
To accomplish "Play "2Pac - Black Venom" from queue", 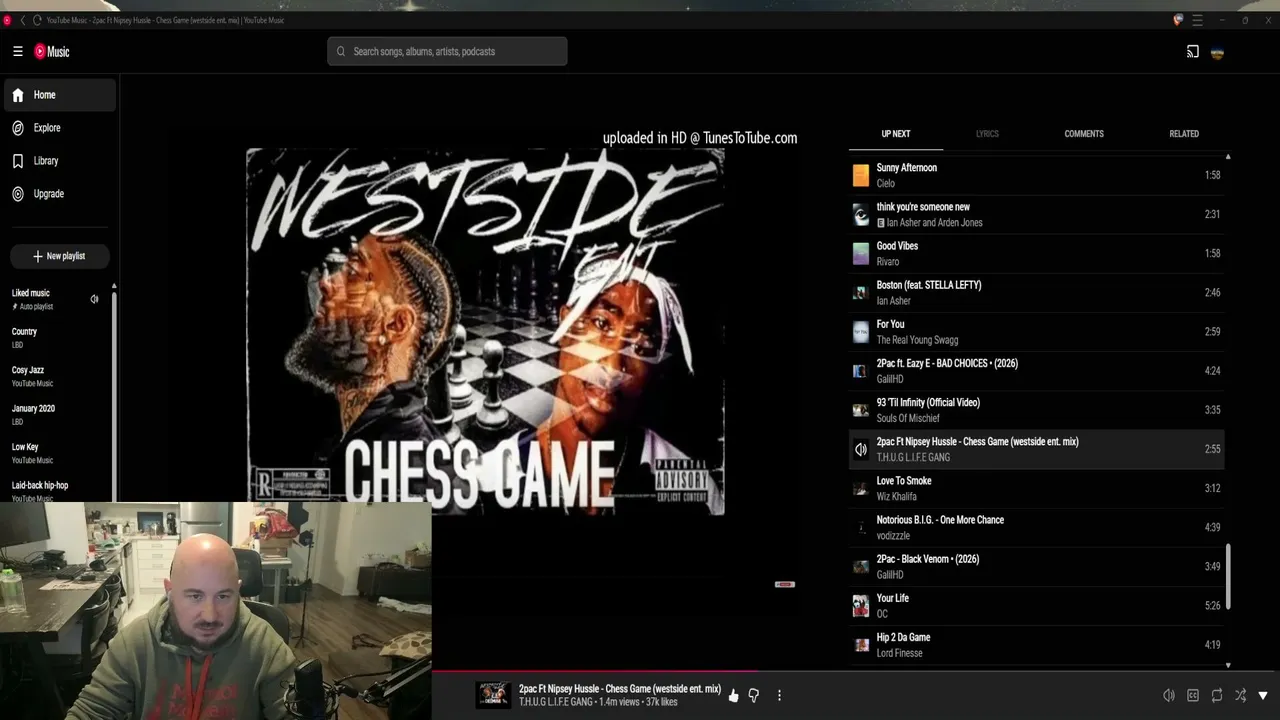I will [x=1036, y=566].
